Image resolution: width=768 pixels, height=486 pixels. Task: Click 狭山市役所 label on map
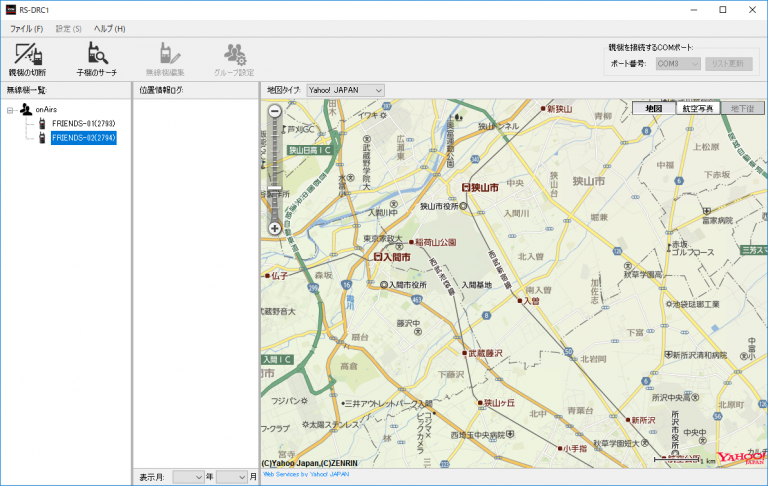coord(439,207)
